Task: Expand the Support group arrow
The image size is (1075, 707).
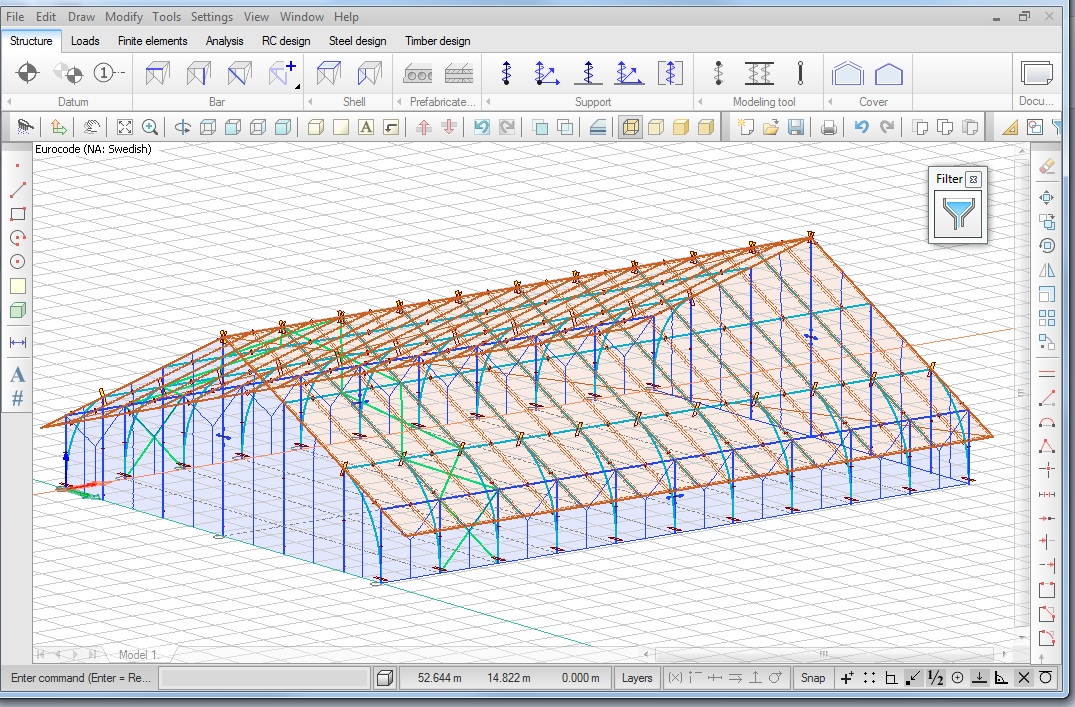Action: click(x=488, y=101)
